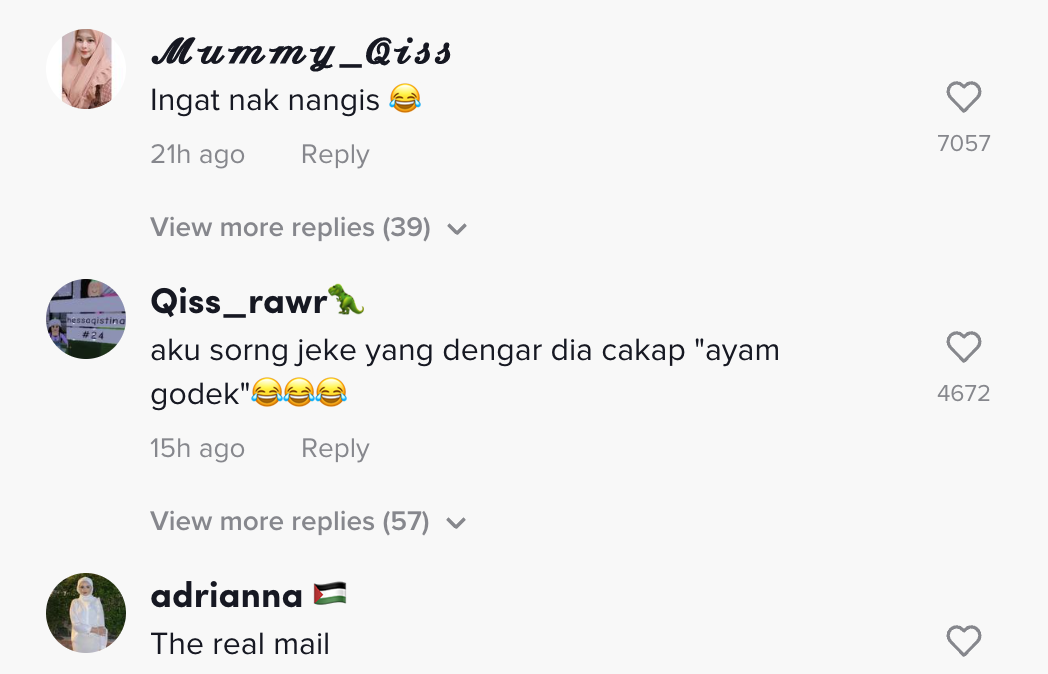Reply to the 'Ingat nak nangis' comment
The image size is (1048, 674).
pos(335,154)
